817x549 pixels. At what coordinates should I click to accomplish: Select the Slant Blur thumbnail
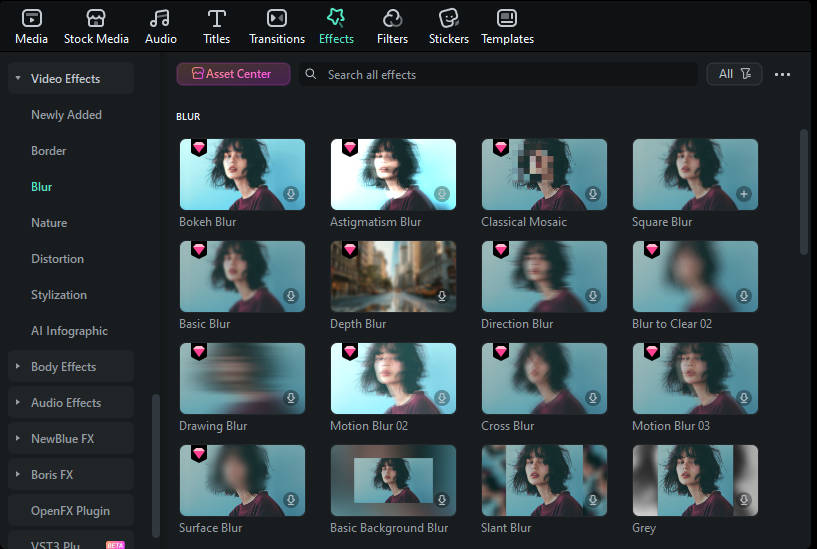pos(544,480)
